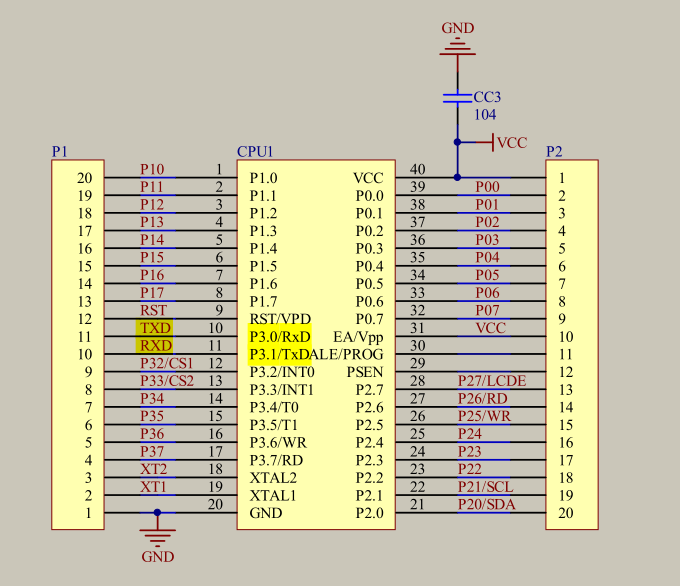Select the XTAL2 pin name
Viewport: 680px width, 586px height.
[273, 478]
